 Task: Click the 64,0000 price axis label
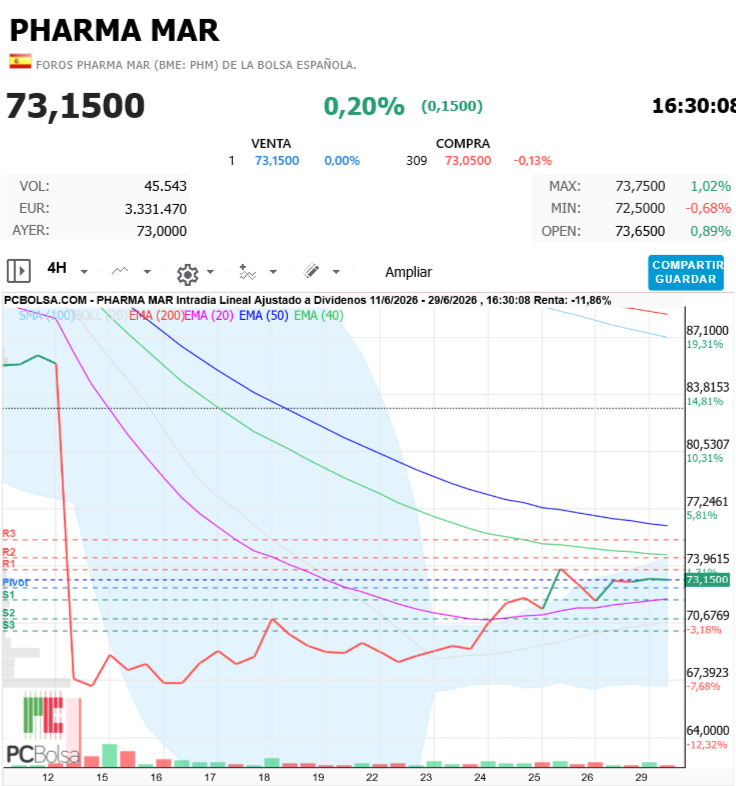click(x=707, y=730)
